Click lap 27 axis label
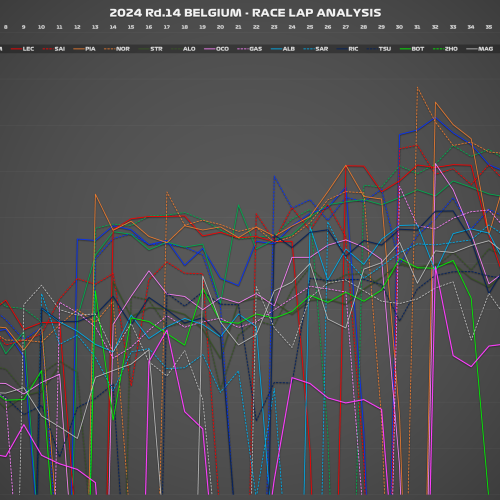 pyautogui.click(x=346, y=27)
